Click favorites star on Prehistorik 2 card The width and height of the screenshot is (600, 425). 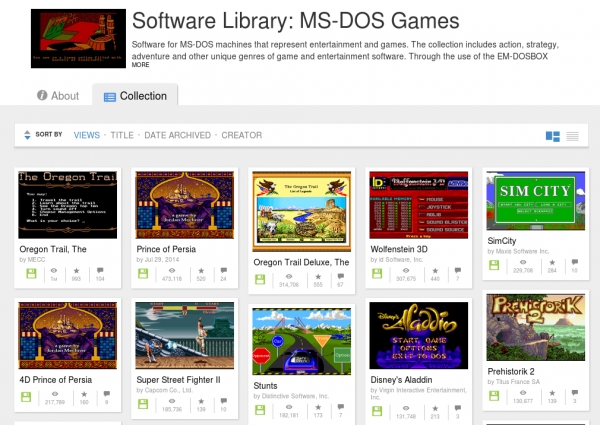(552, 392)
